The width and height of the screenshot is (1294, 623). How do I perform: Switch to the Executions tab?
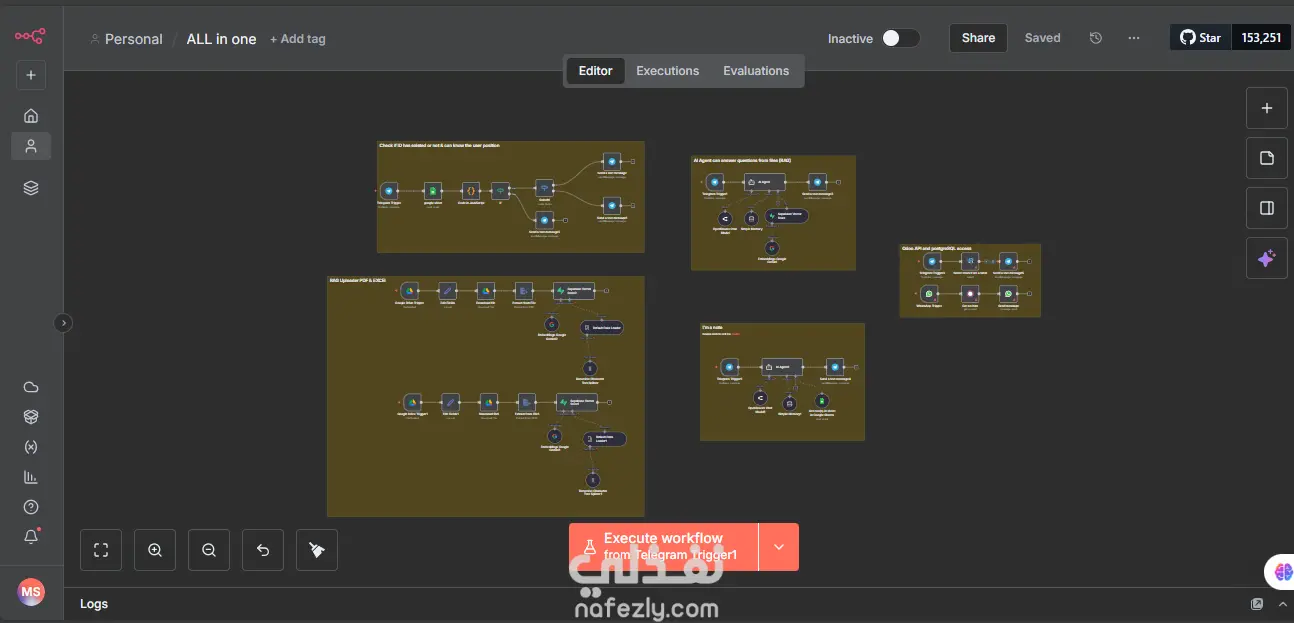click(668, 71)
